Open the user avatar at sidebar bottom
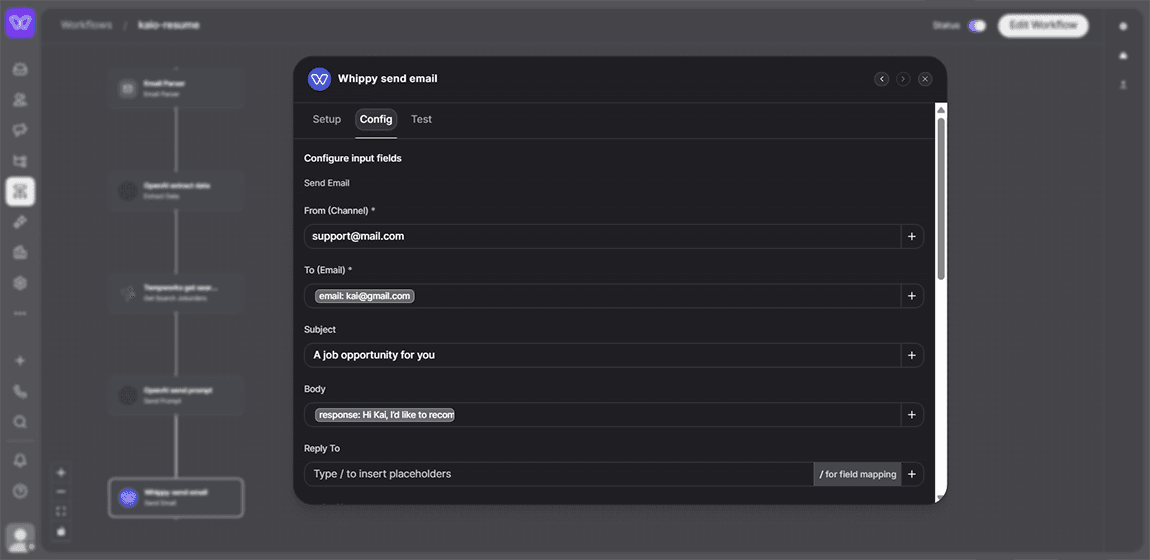1150x560 pixels. (20, 537)
